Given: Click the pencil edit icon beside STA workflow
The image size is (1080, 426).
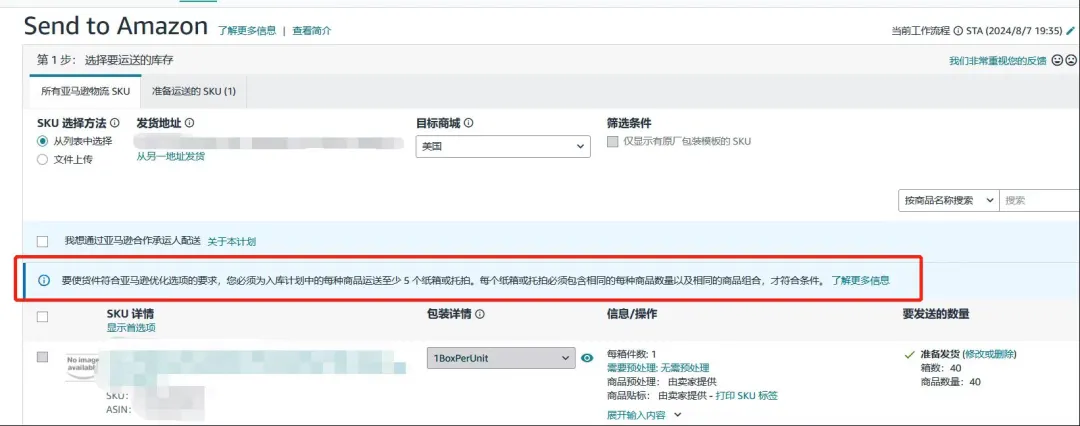Looking at the screenshot, I should click(1071, 31).
